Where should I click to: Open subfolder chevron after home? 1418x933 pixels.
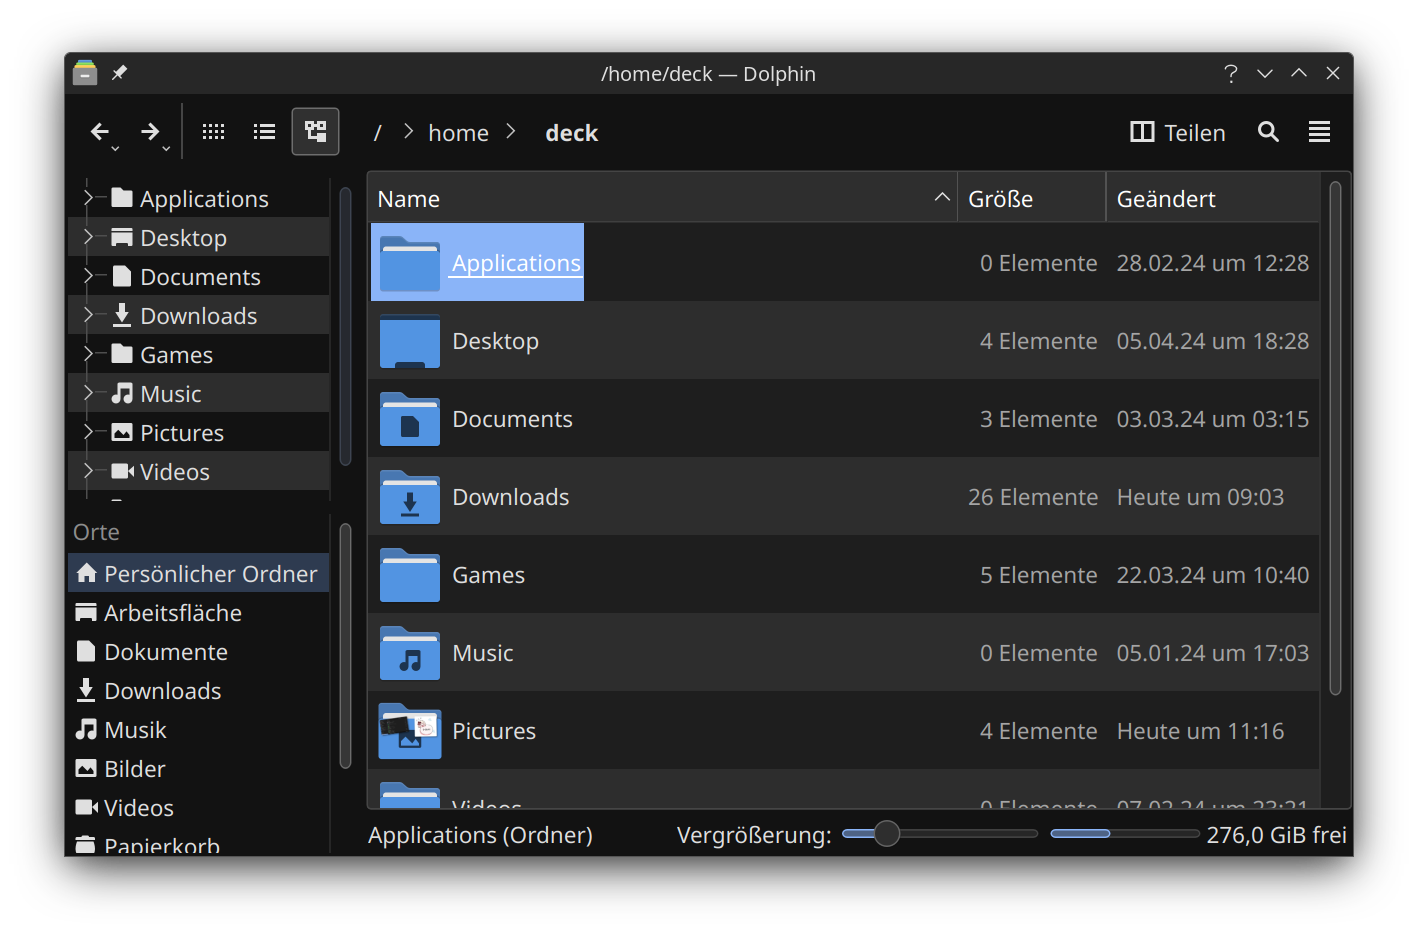510,132
